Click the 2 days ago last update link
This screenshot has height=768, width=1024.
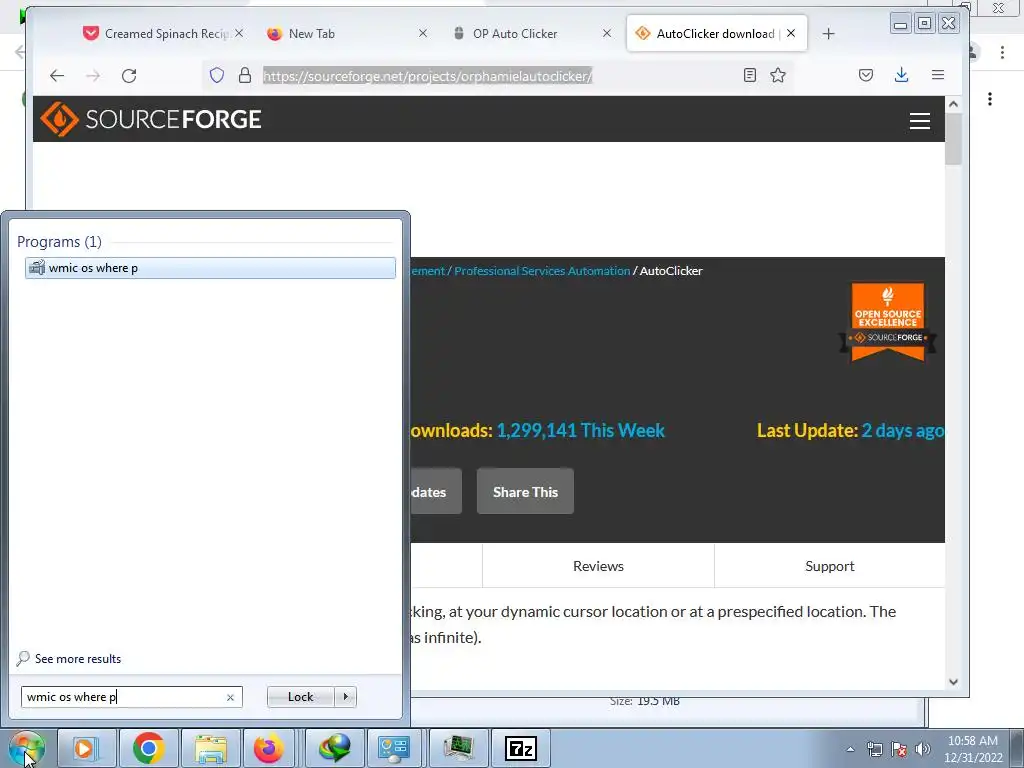pyautogui.click(x=903, y=431)
